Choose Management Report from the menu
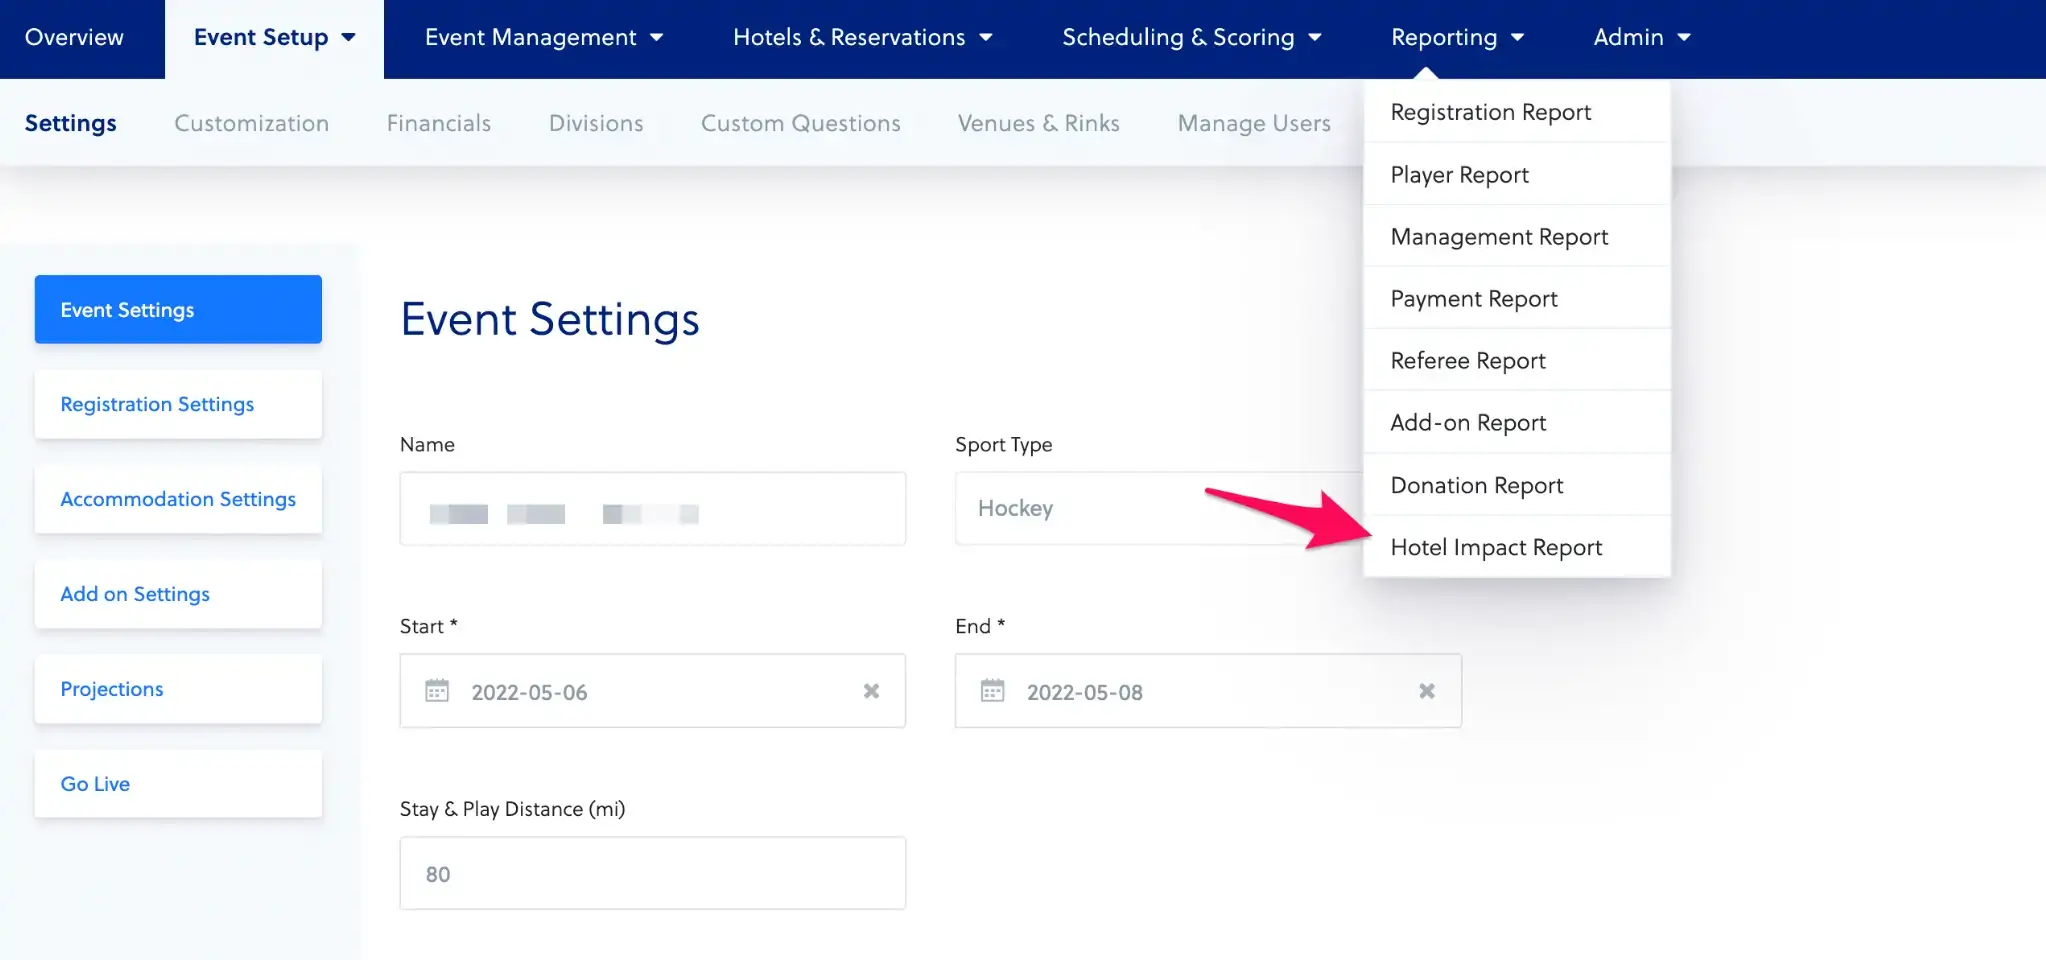The height and width of the screenshot is (960, 2046). point(1517,236)
